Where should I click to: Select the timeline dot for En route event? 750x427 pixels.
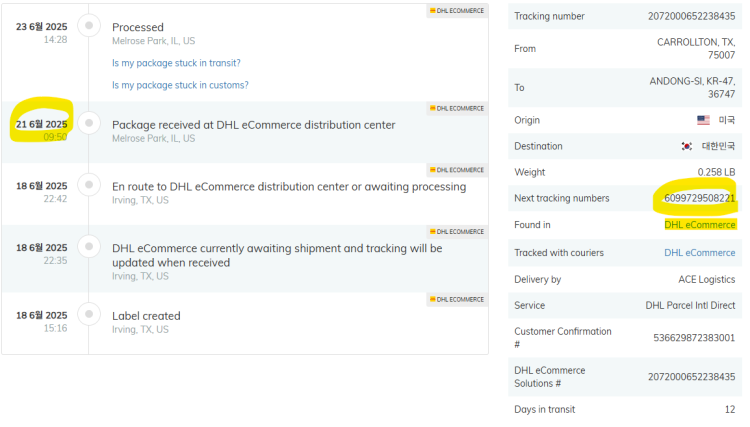tap(89, 185)
